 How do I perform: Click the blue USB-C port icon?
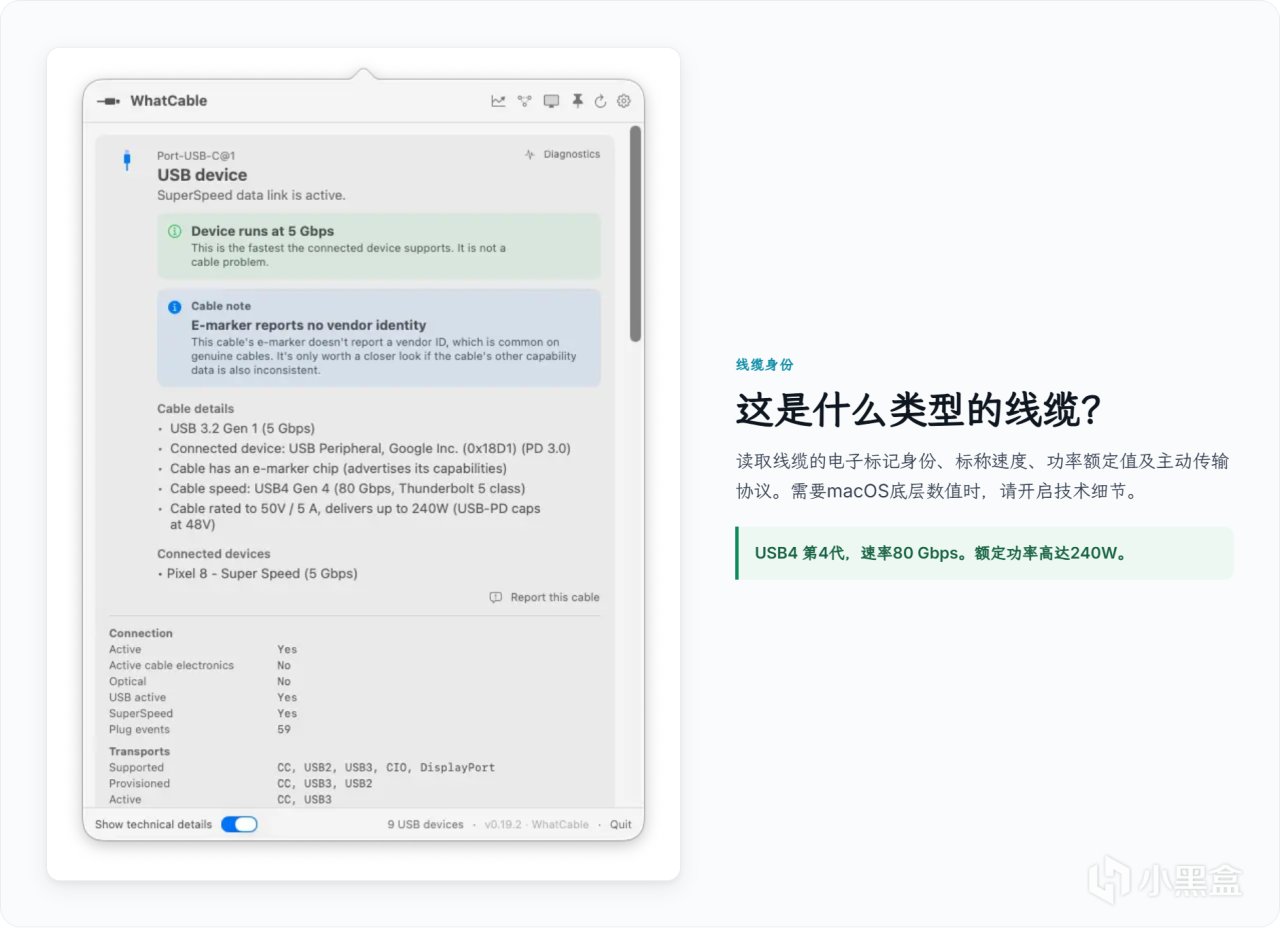pos(126,160)
